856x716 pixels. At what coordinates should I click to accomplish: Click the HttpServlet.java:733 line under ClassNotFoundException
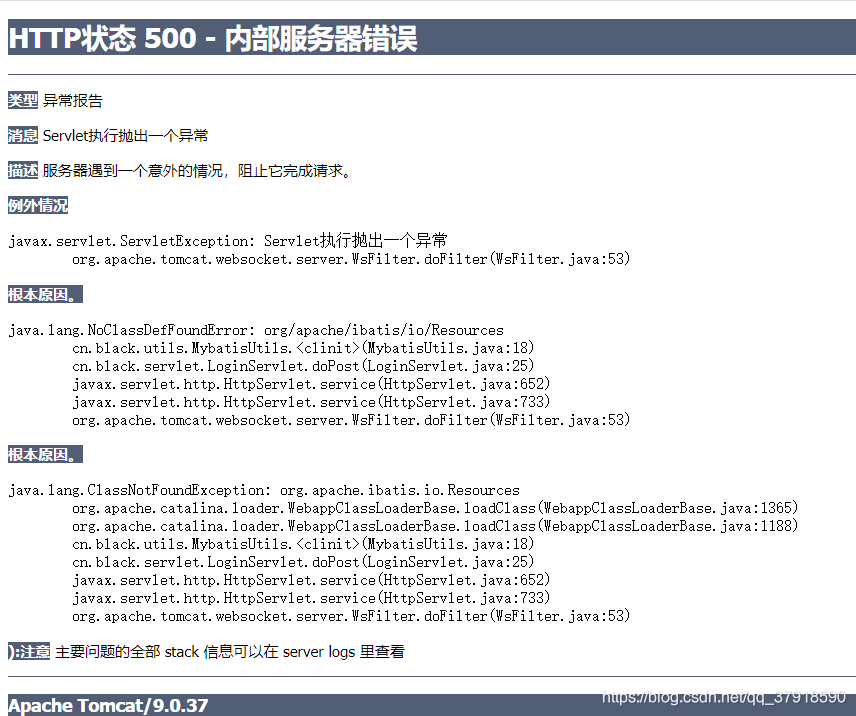coord(311,598)
